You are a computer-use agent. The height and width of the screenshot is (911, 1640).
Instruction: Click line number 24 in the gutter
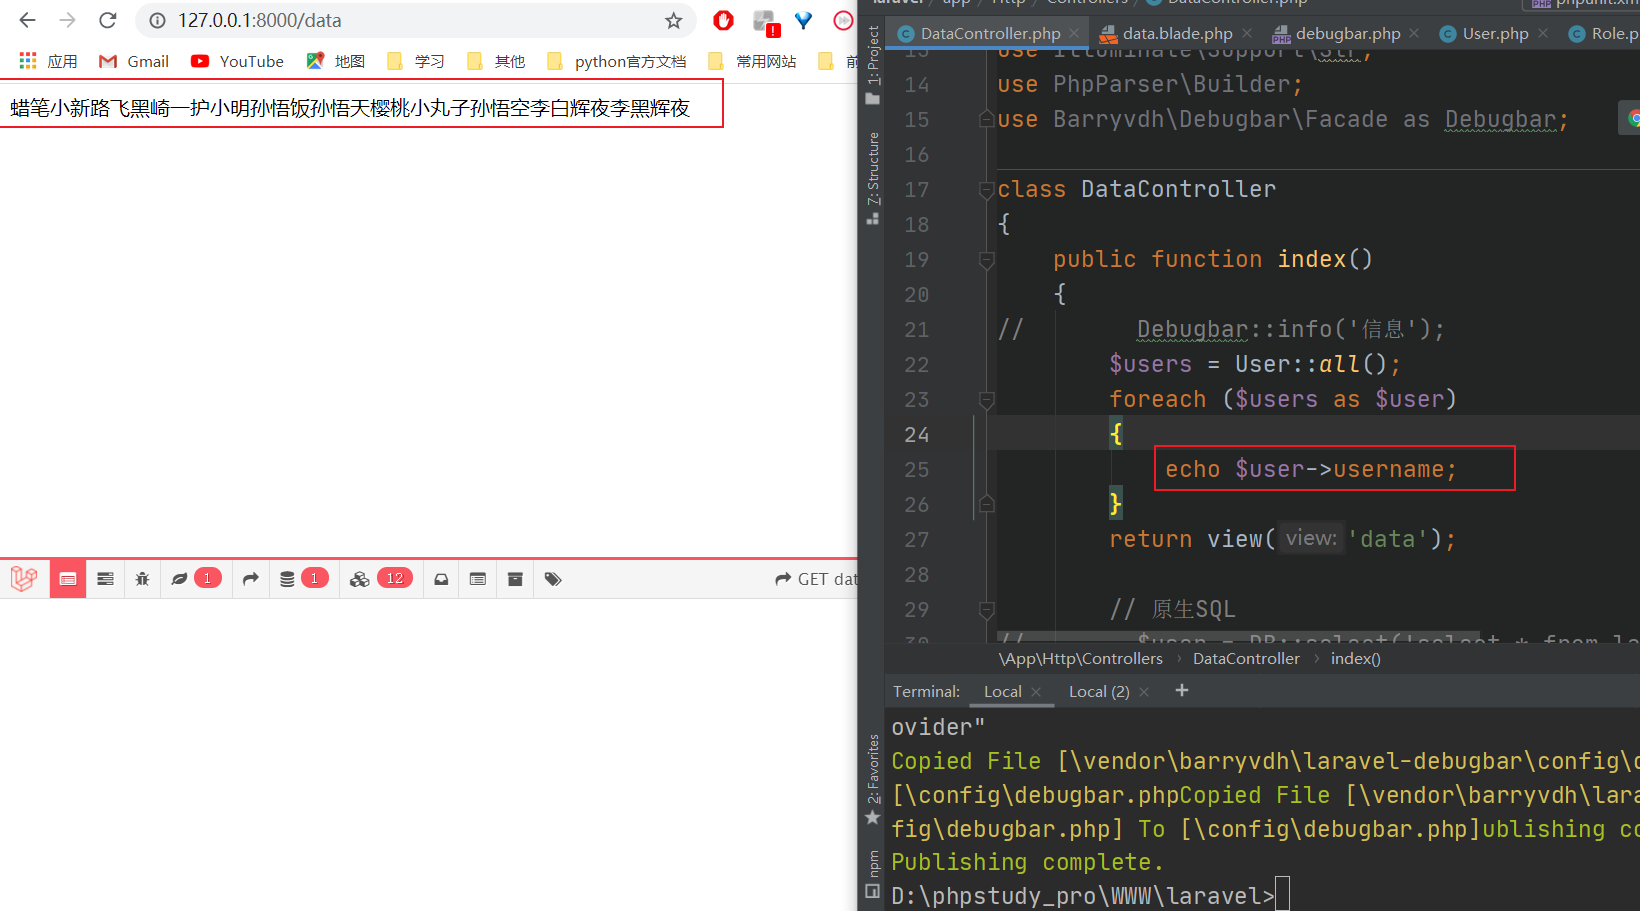916,435
